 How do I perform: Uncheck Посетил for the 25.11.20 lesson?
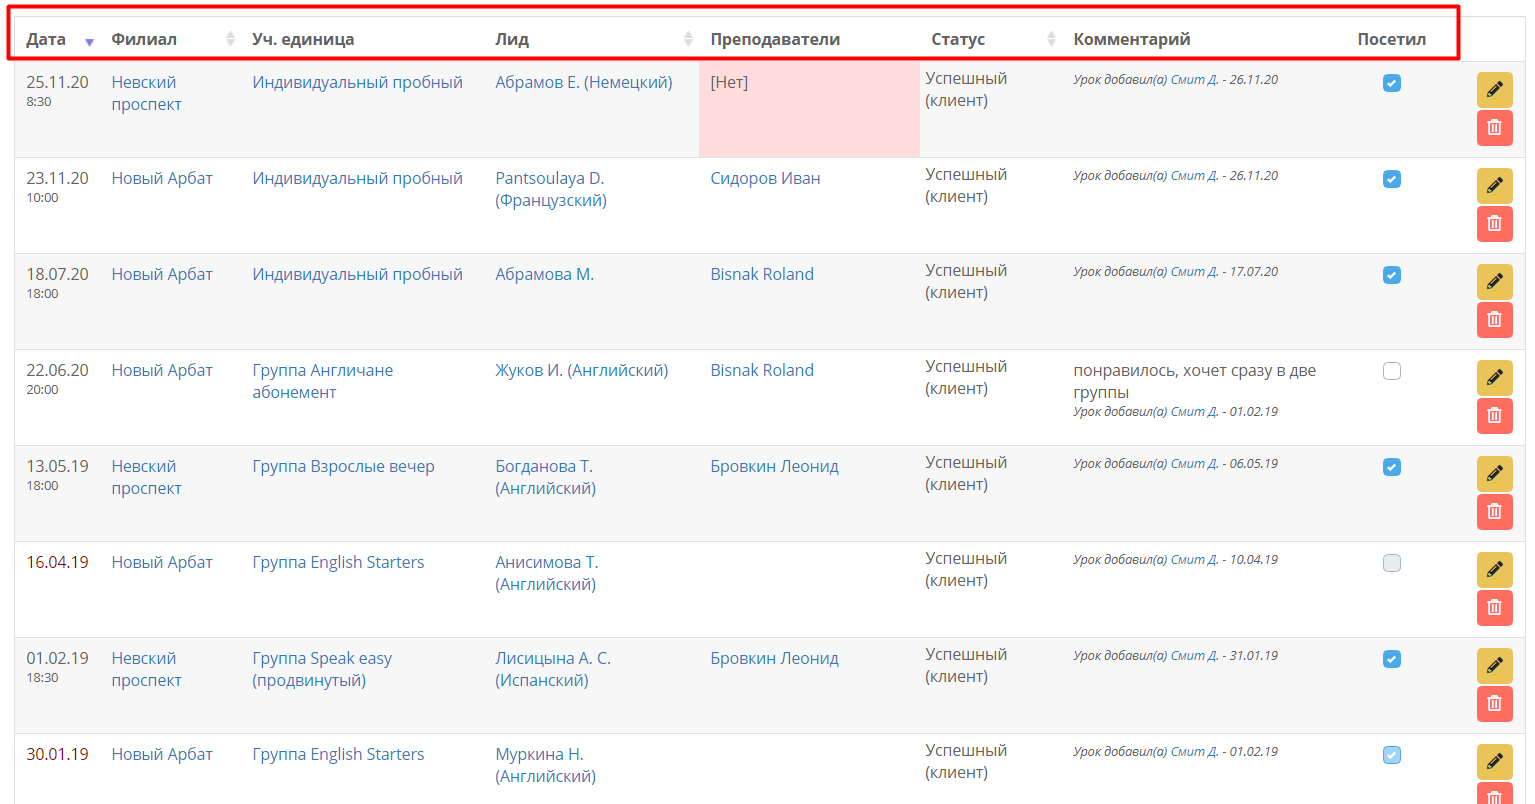click(1392, 83)
